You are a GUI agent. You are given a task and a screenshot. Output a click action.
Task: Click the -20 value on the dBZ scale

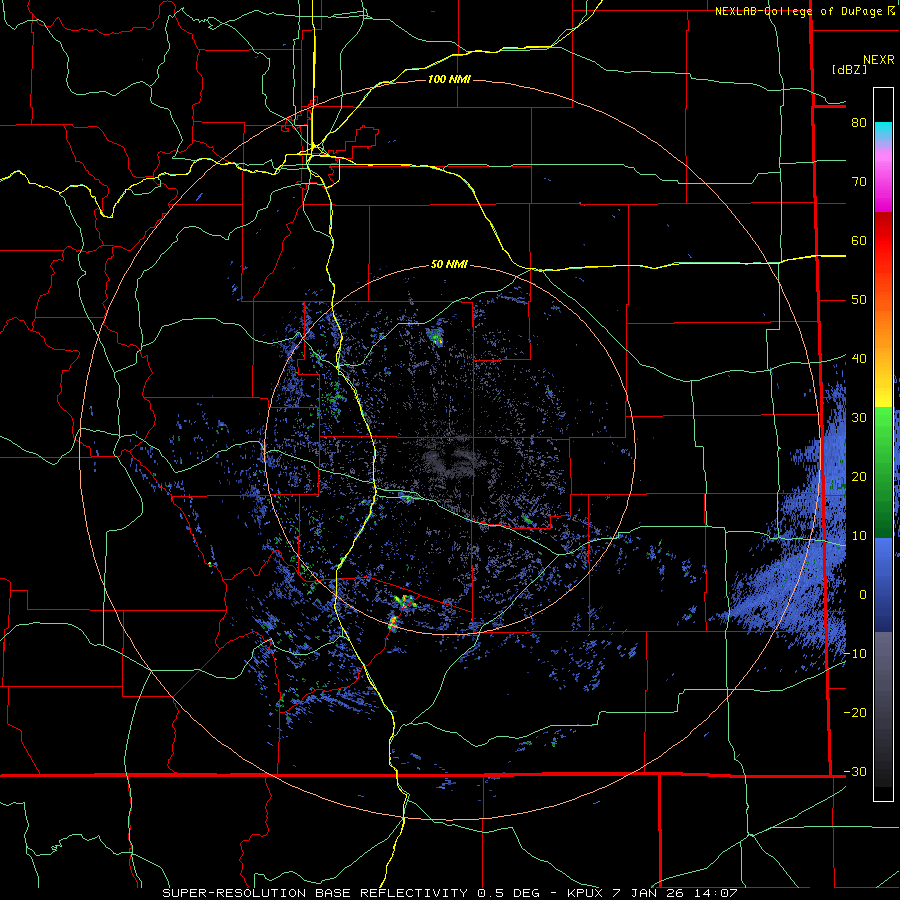[855, 713]
